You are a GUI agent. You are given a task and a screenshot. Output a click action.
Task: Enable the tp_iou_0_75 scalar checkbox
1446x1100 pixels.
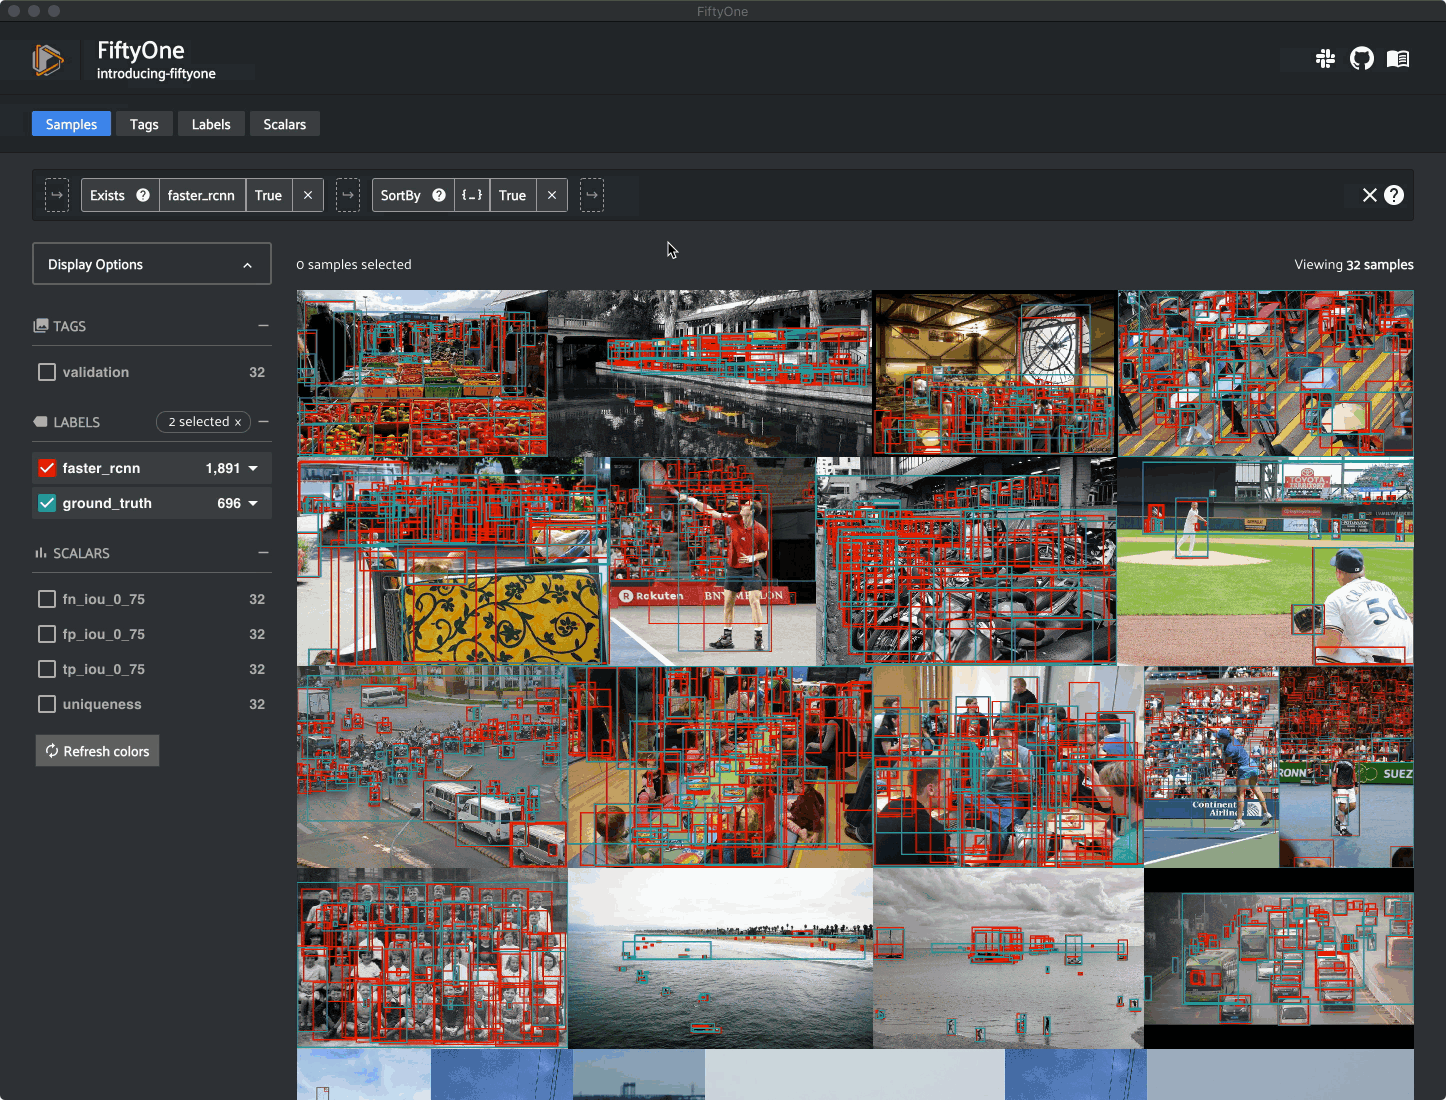(47, 669)
